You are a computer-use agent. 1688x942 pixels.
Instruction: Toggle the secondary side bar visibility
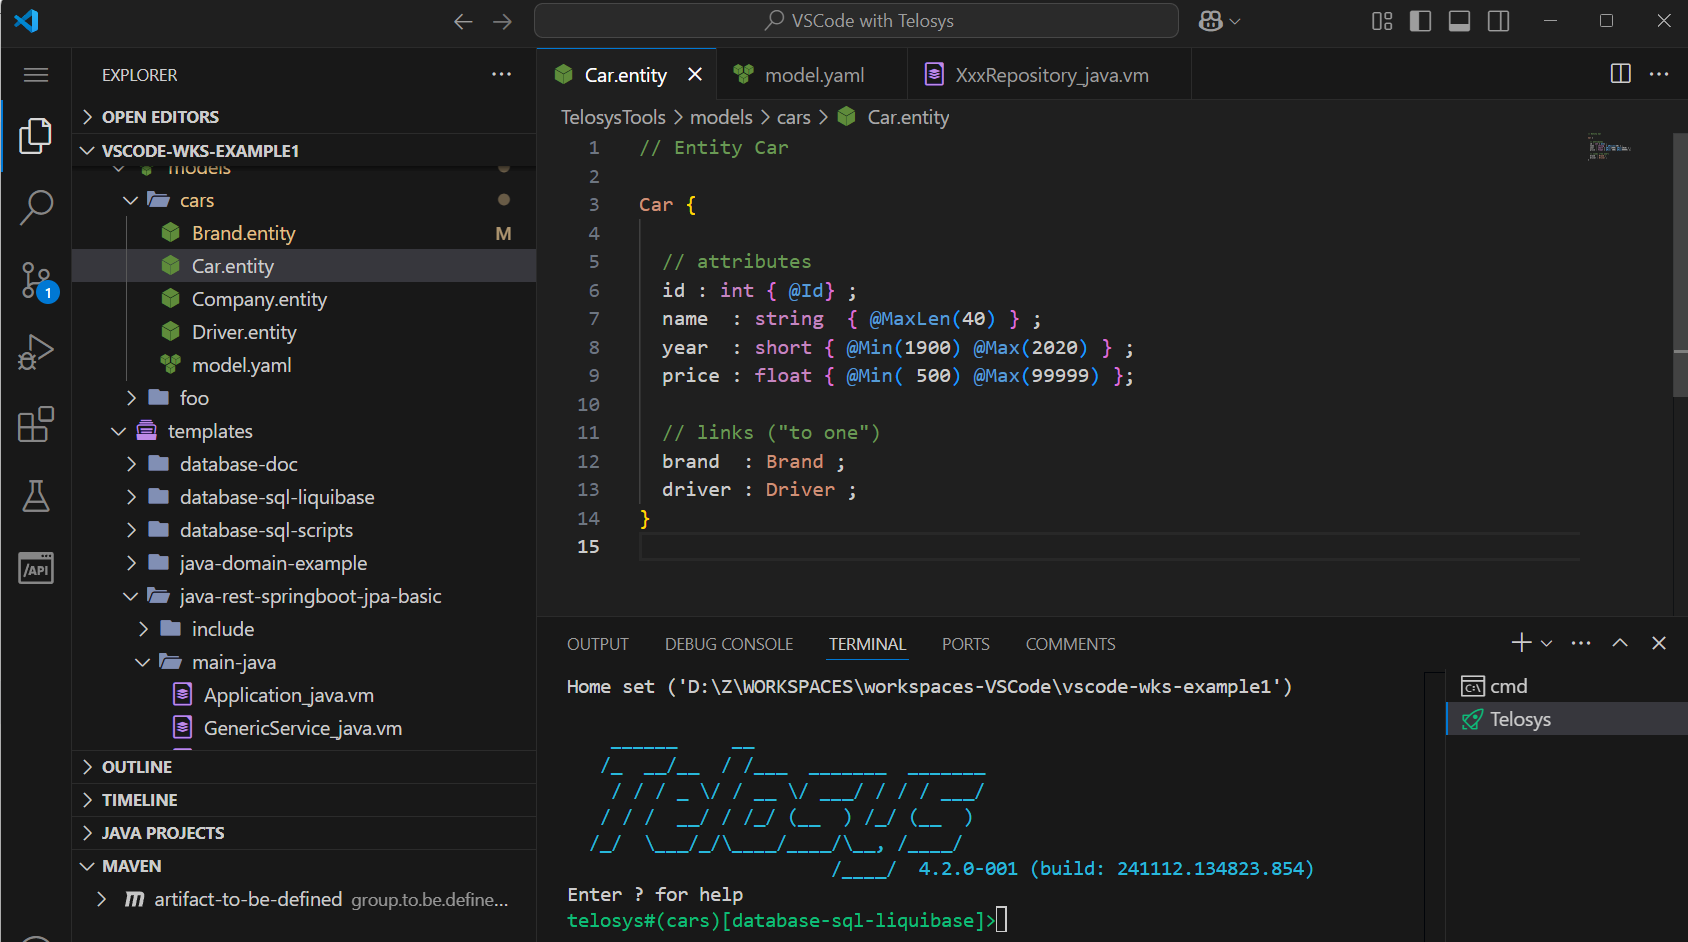[x=1498, y=21]
